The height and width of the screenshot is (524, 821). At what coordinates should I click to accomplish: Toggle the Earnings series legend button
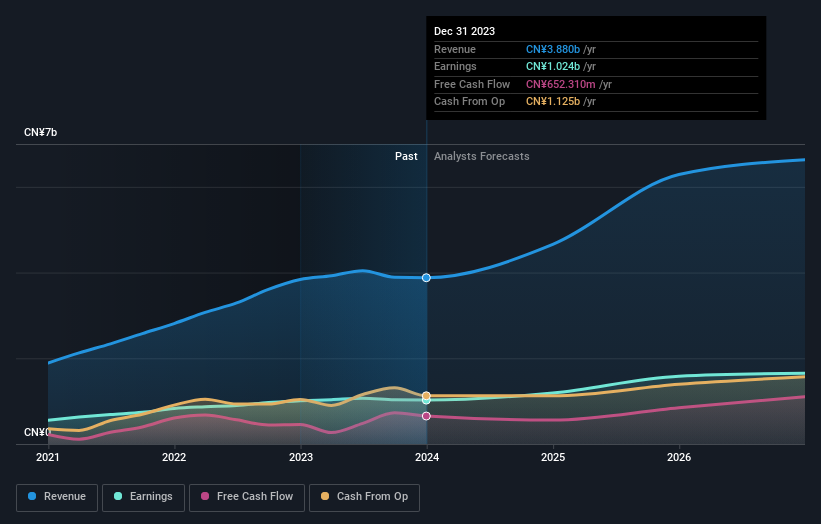143,497
